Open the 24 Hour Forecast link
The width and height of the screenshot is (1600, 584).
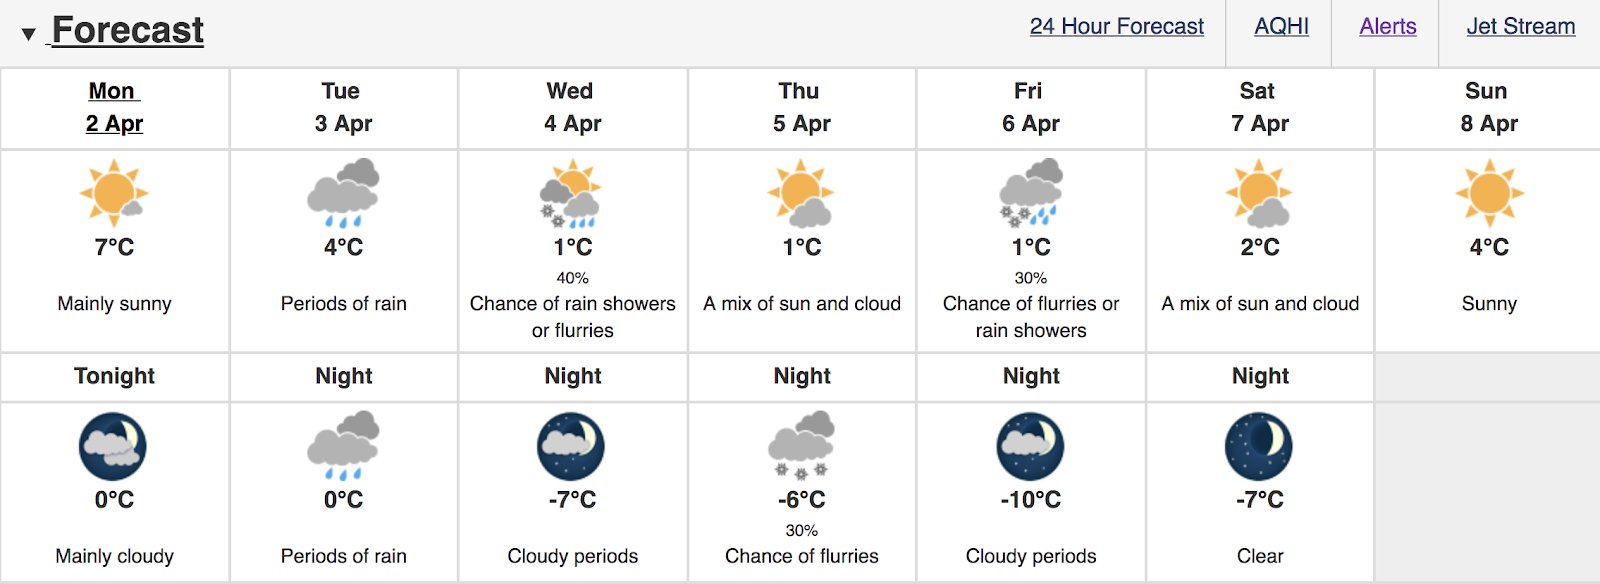click(x=1117, y=27)
